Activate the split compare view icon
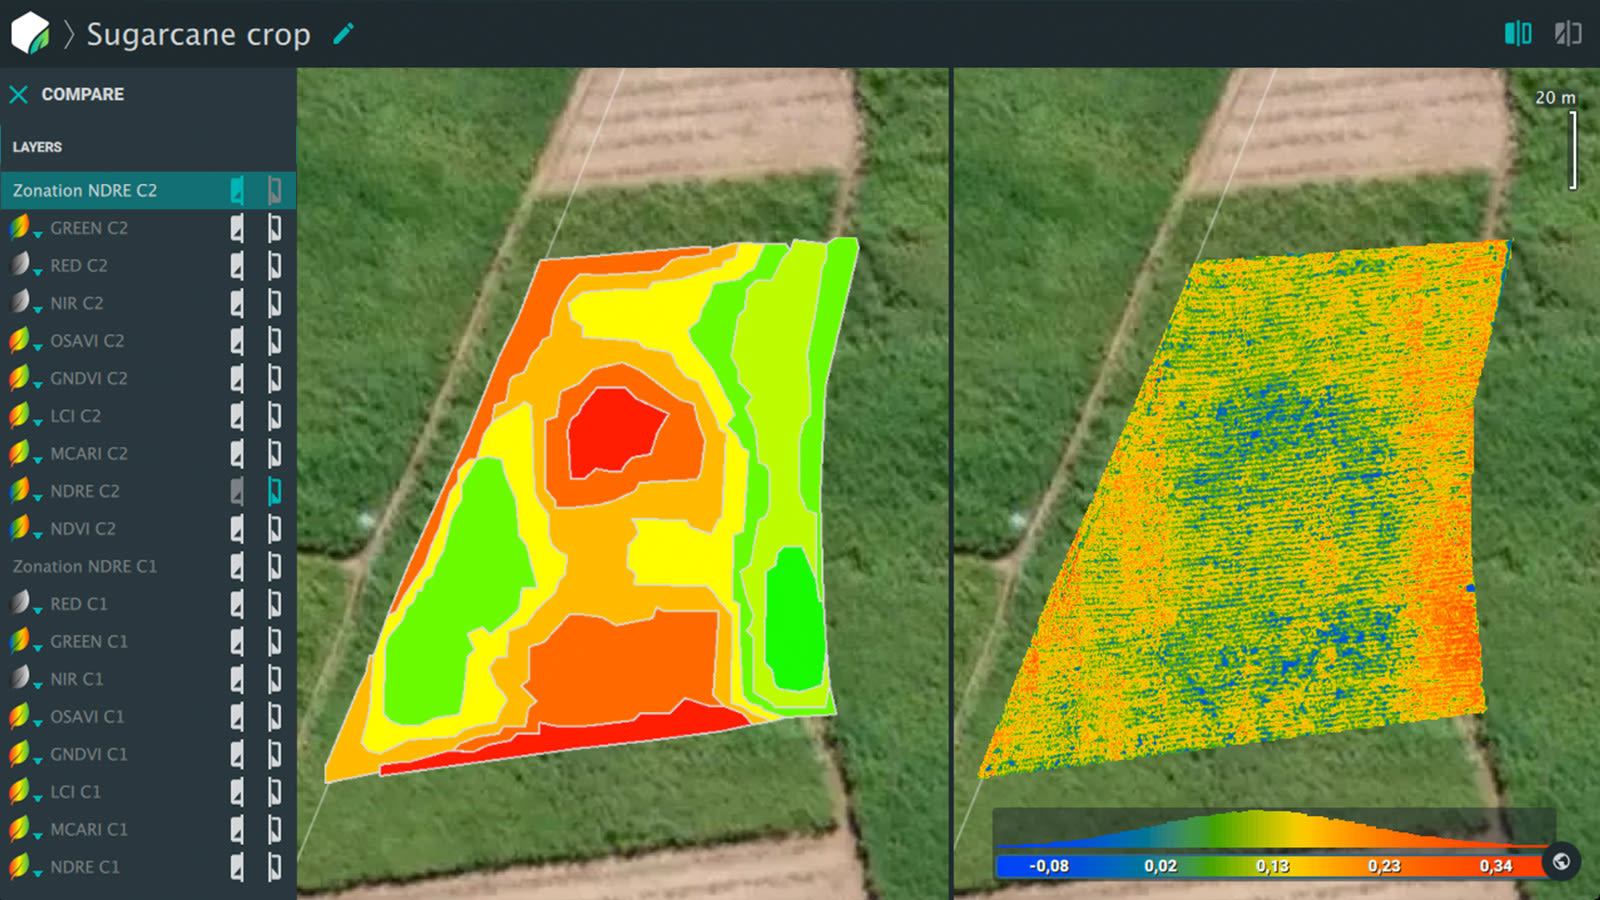The height and width of the screenshot is (900, 1600). coord(1517,33)
